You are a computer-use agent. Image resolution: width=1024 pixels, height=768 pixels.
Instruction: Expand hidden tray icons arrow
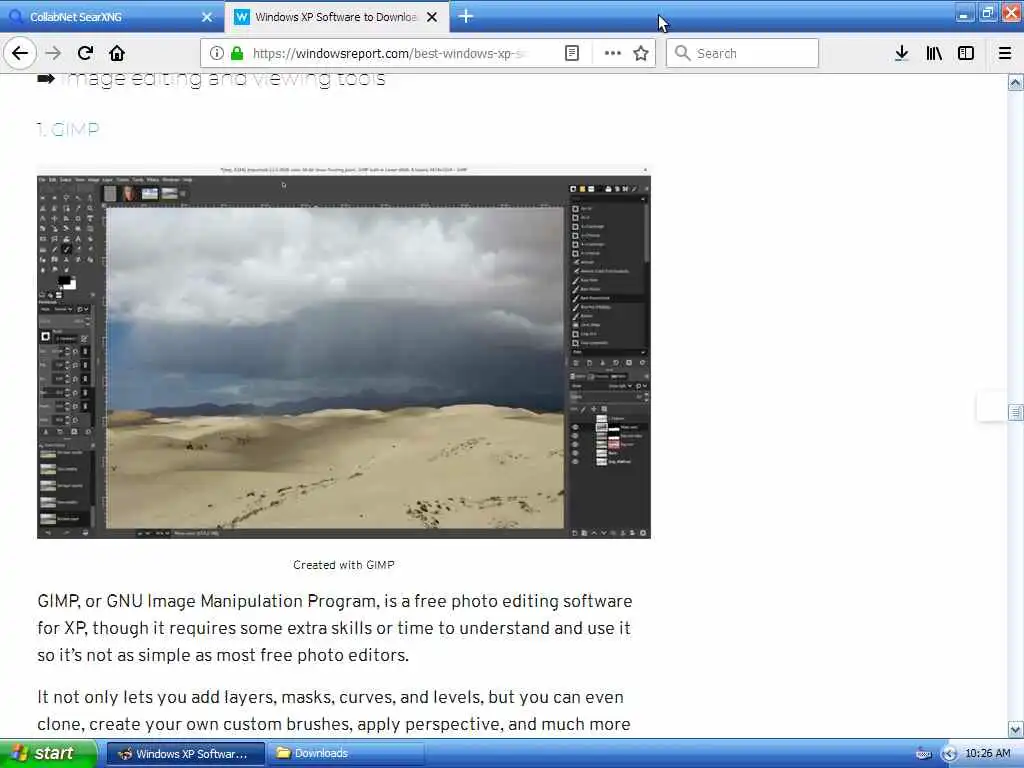point(949,754)
